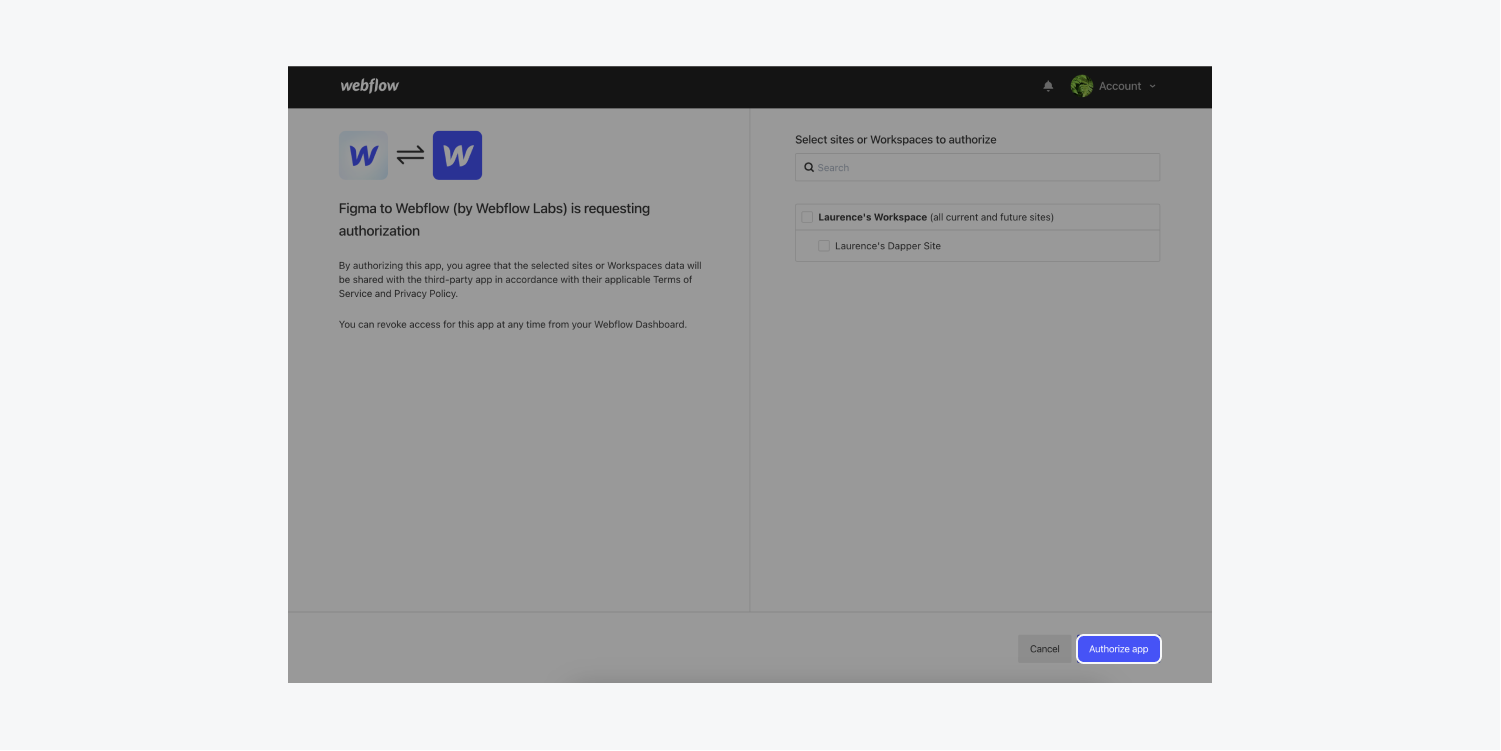Open notifications bell icon
1501x751 pixels.
coord(1048,86)
